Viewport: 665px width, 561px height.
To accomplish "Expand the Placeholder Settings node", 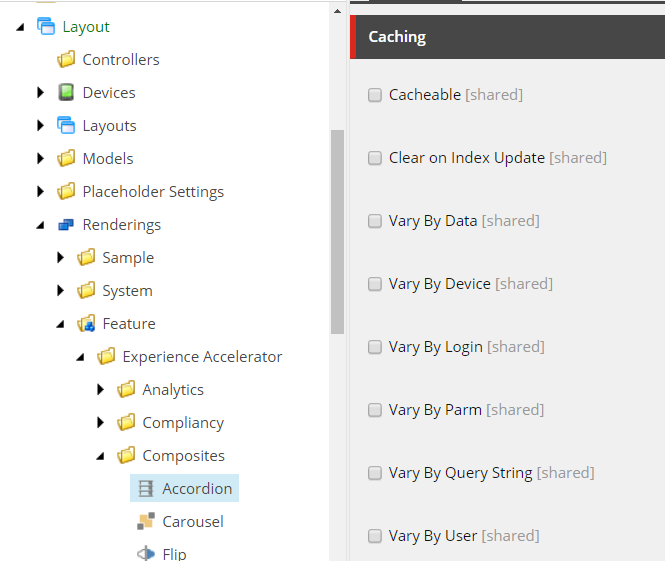I will 40,191.
